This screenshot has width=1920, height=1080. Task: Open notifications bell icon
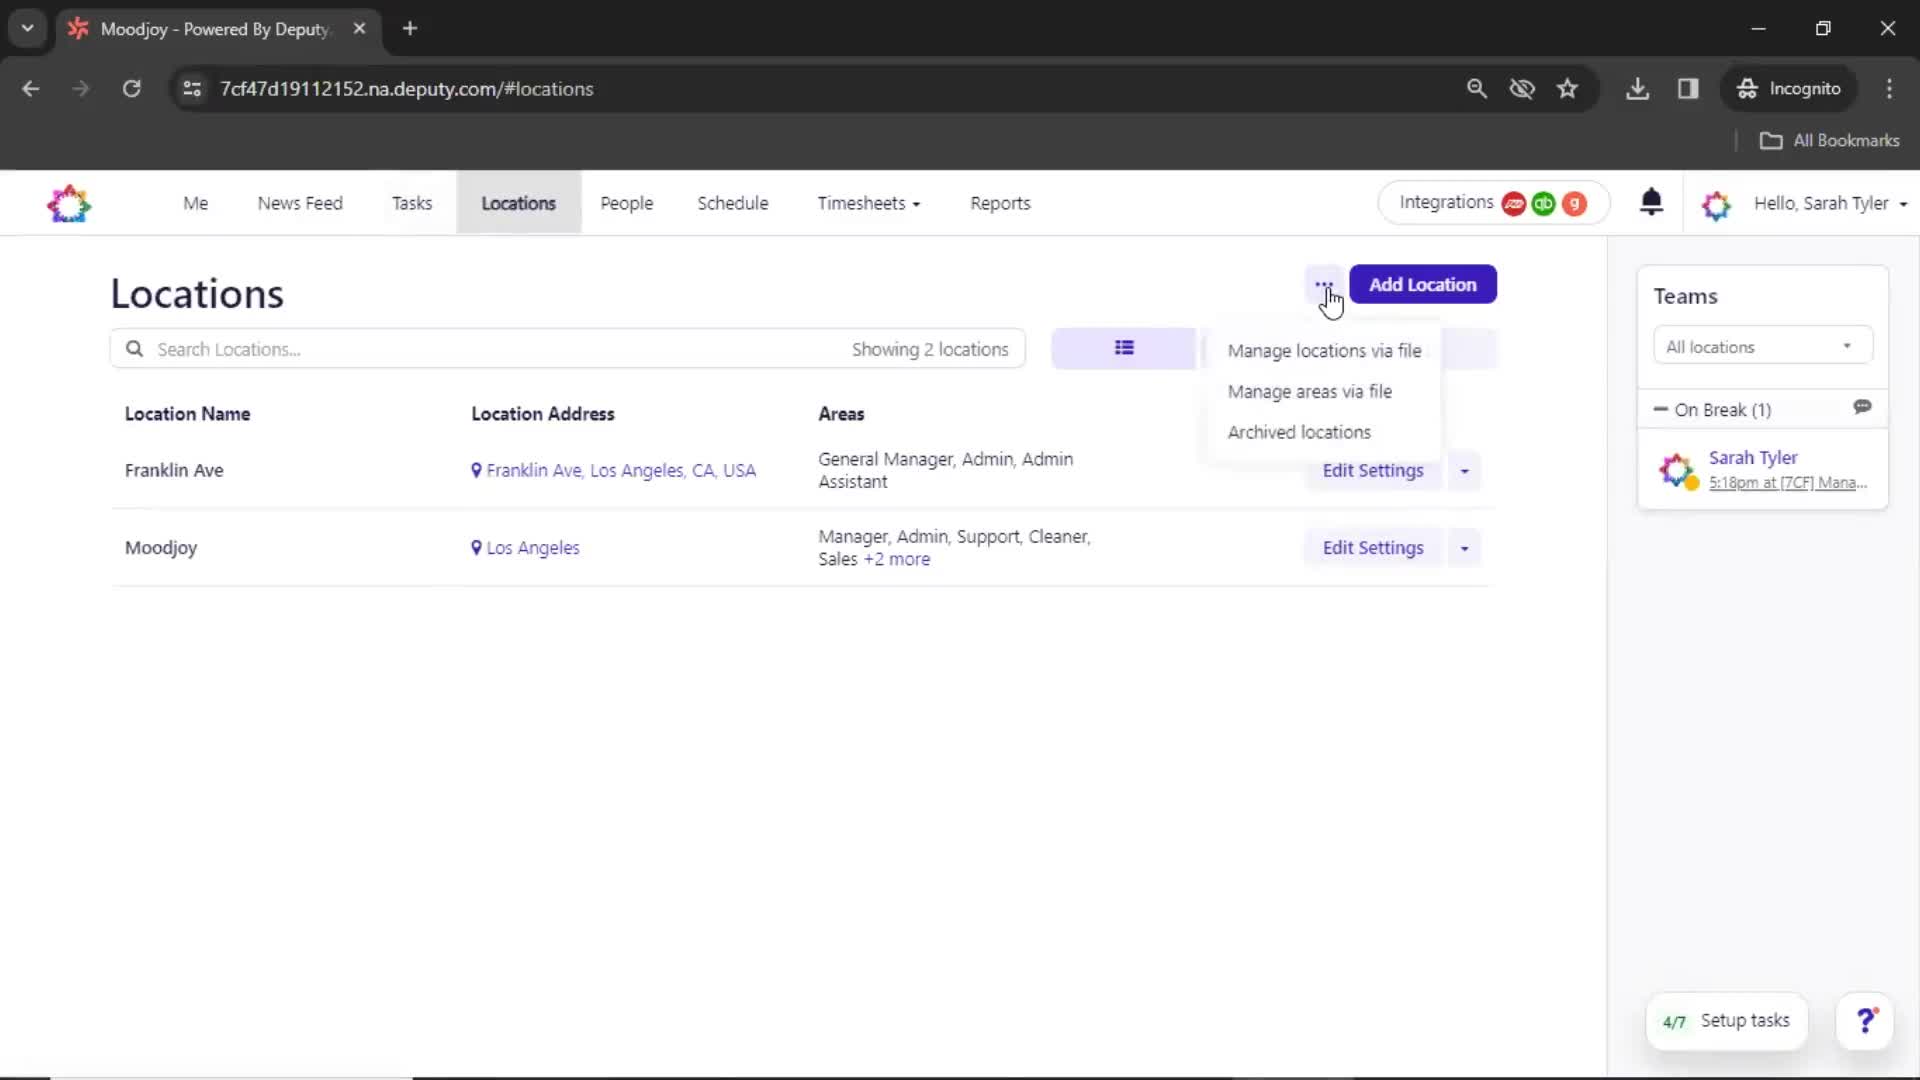point(1652,203)
